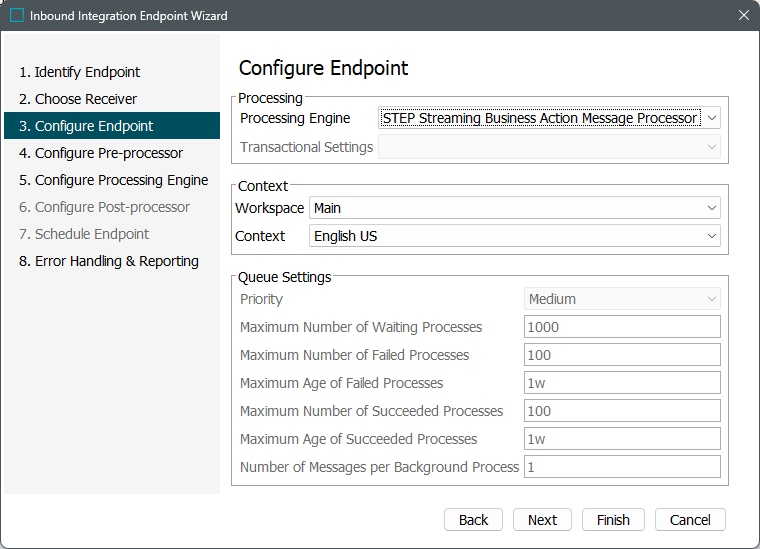The width and height of the screenshot is (760, 549).
Task: Click Finish to complete the wizard
Action: click(x=613, y=520)
